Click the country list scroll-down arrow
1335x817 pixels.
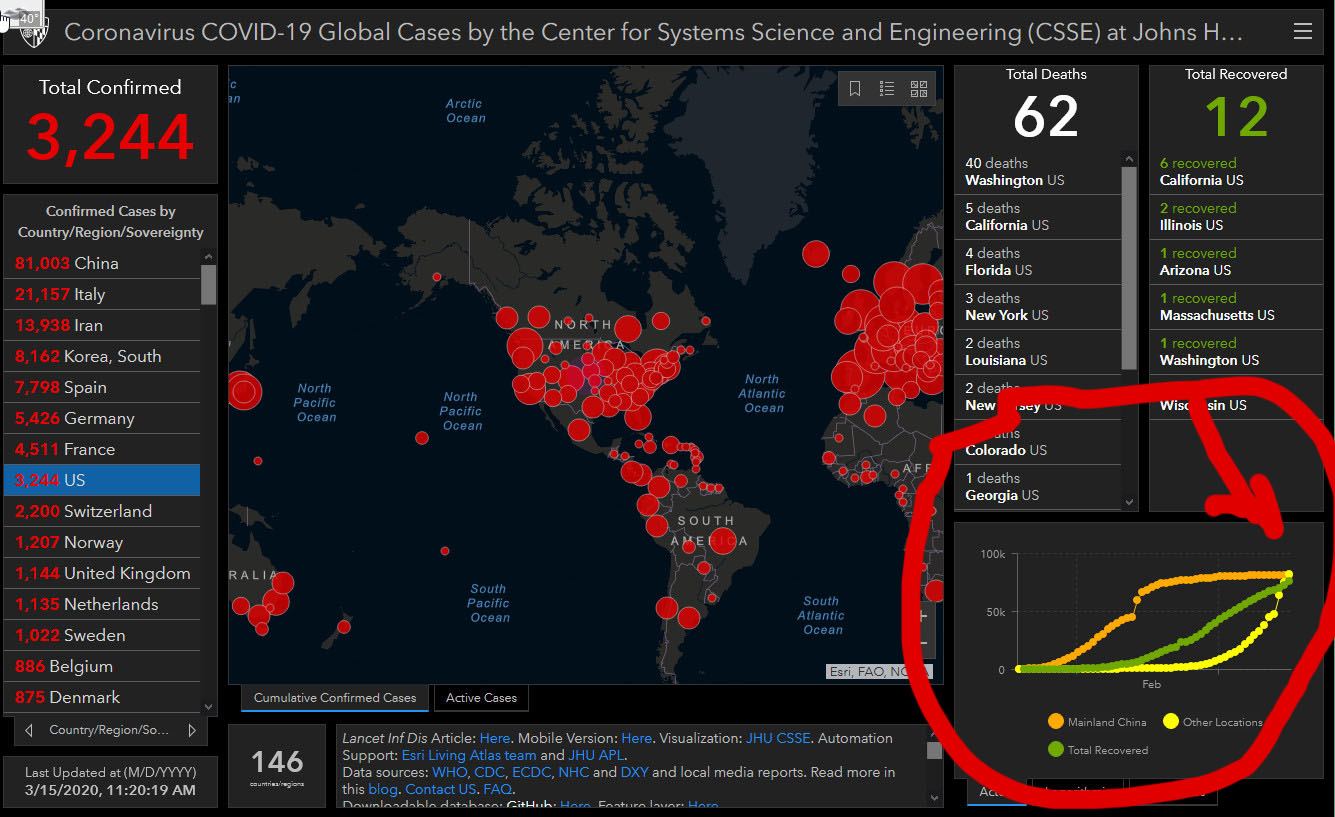click(208, 707)
